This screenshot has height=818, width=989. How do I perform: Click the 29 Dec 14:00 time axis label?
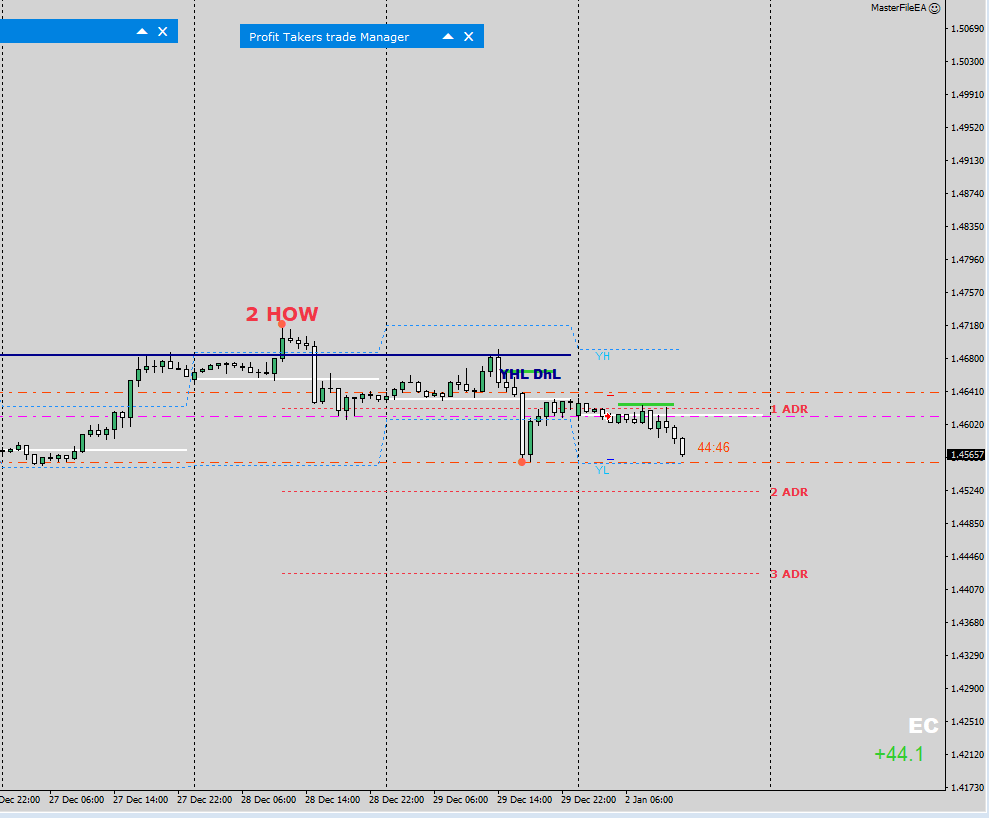[524, 800]
